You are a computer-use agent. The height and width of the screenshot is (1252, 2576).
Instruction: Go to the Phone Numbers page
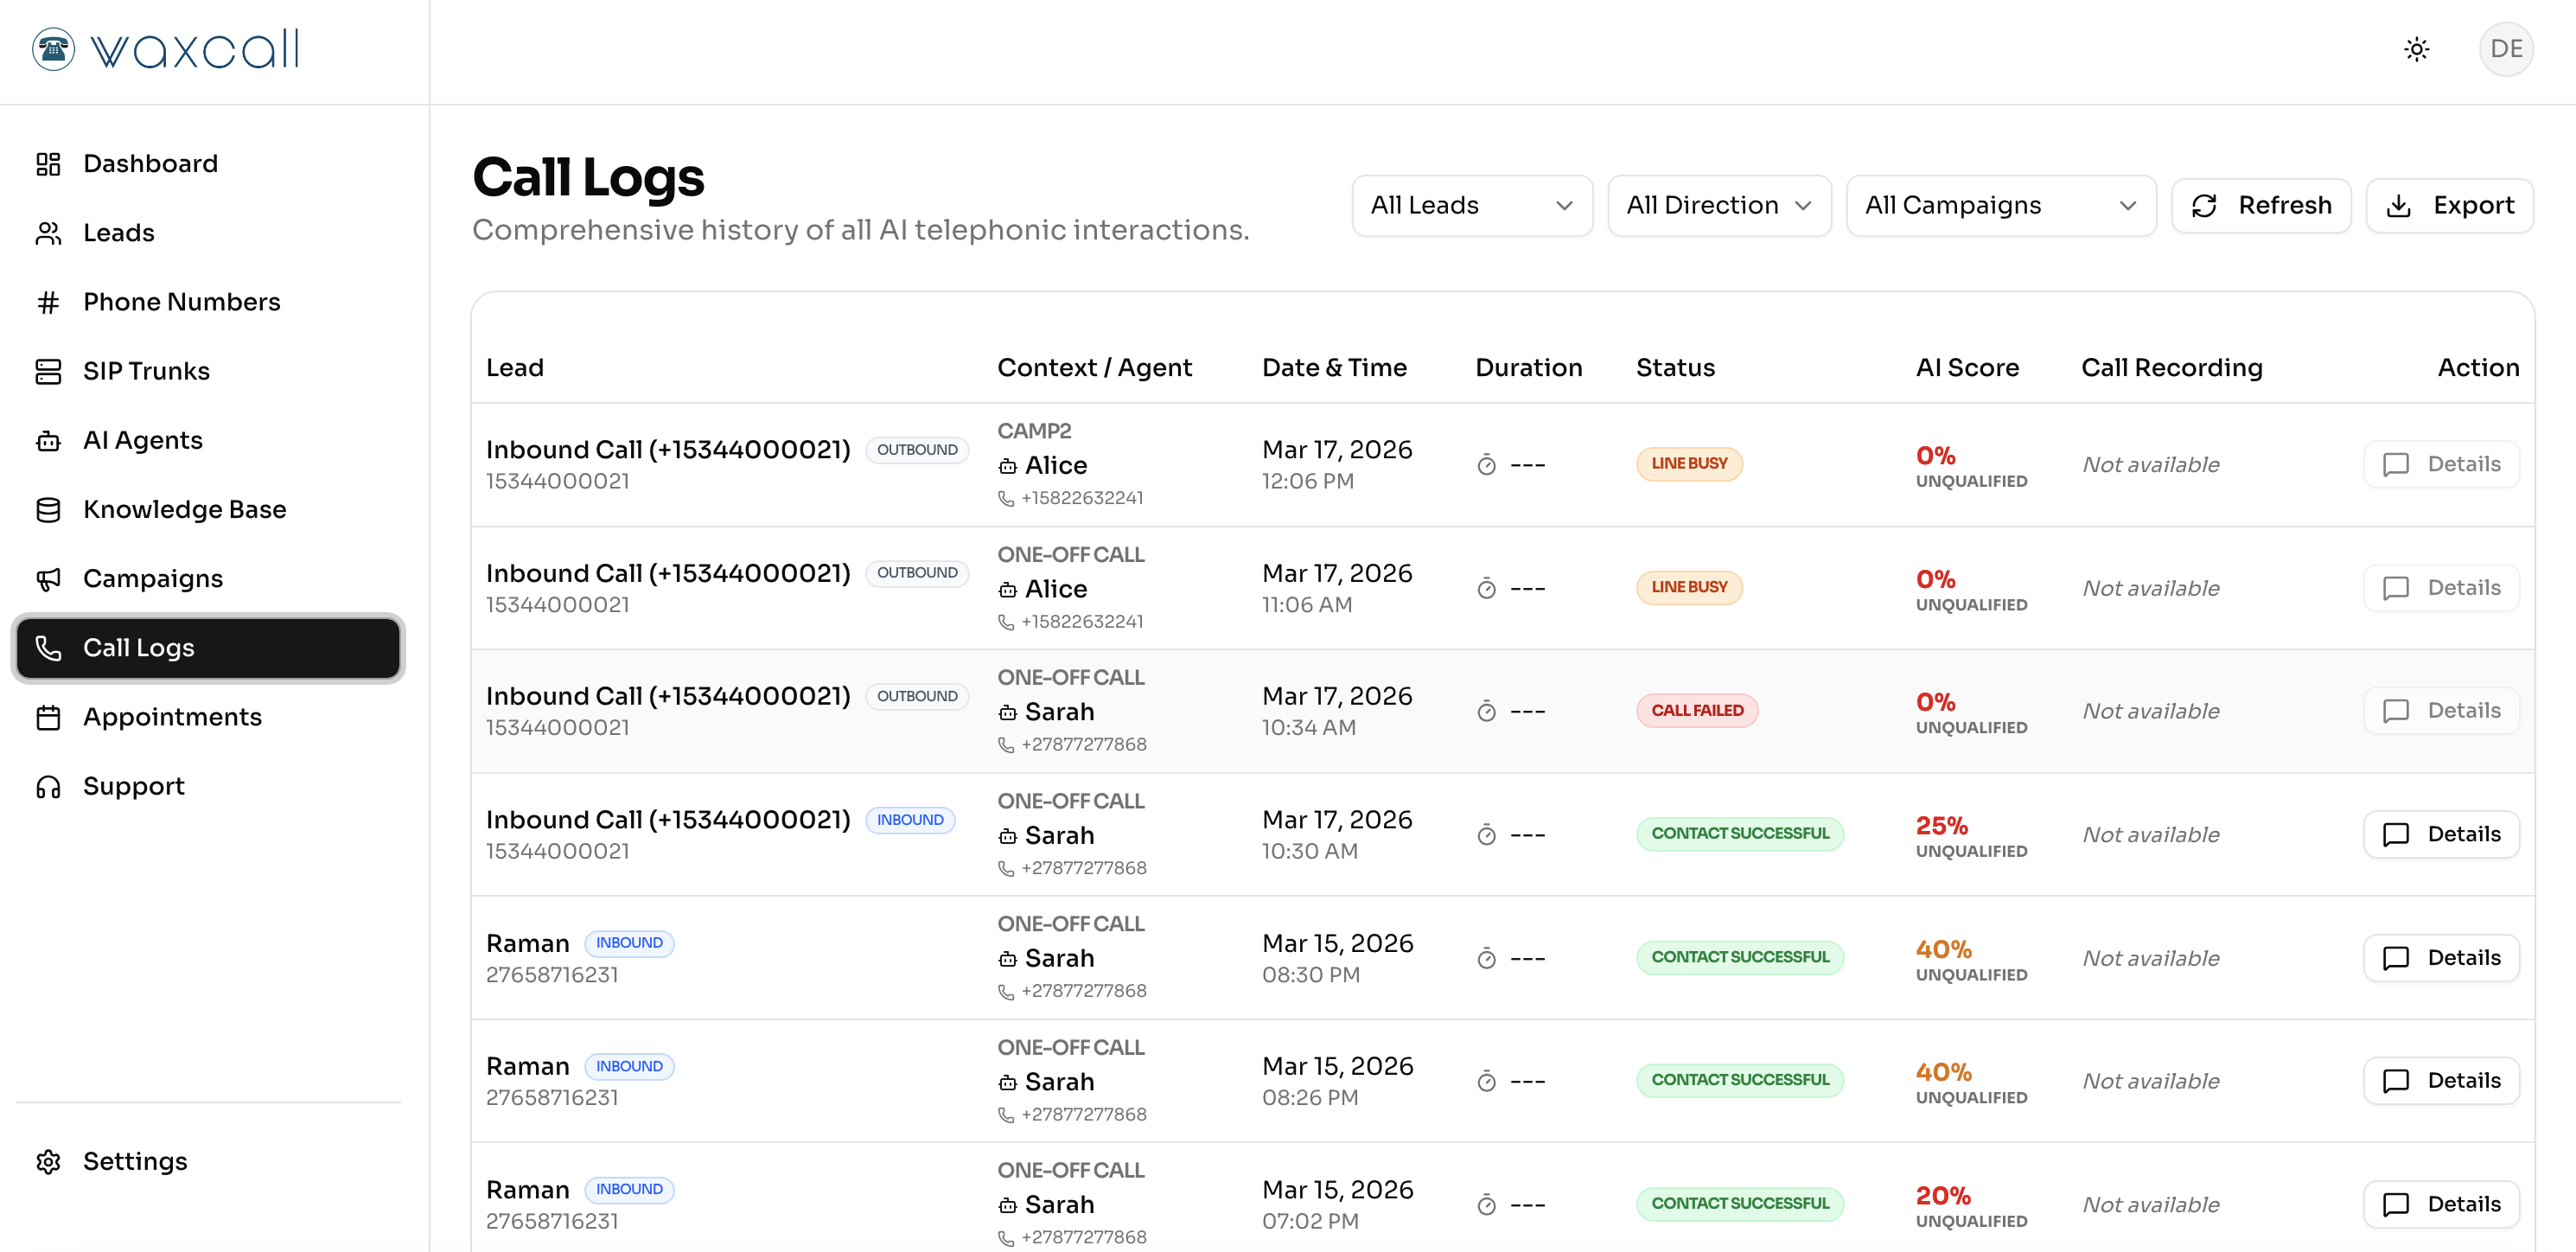coord(181,302)
